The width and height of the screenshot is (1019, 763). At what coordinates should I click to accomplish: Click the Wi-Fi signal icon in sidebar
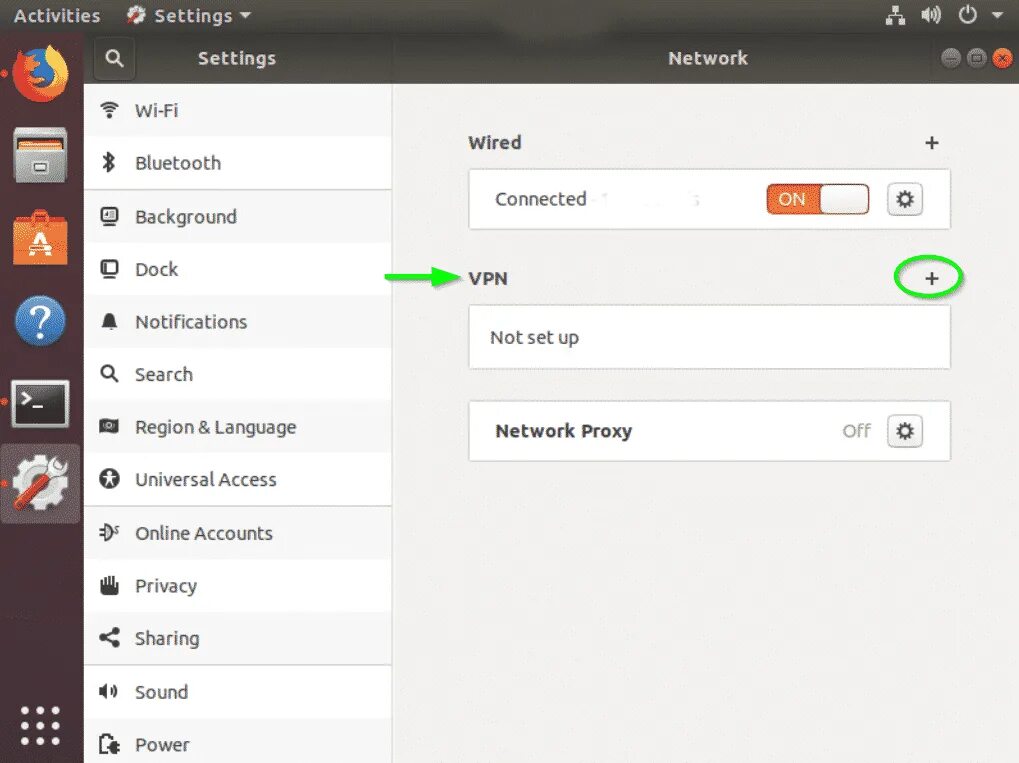[x=109, y=110]
